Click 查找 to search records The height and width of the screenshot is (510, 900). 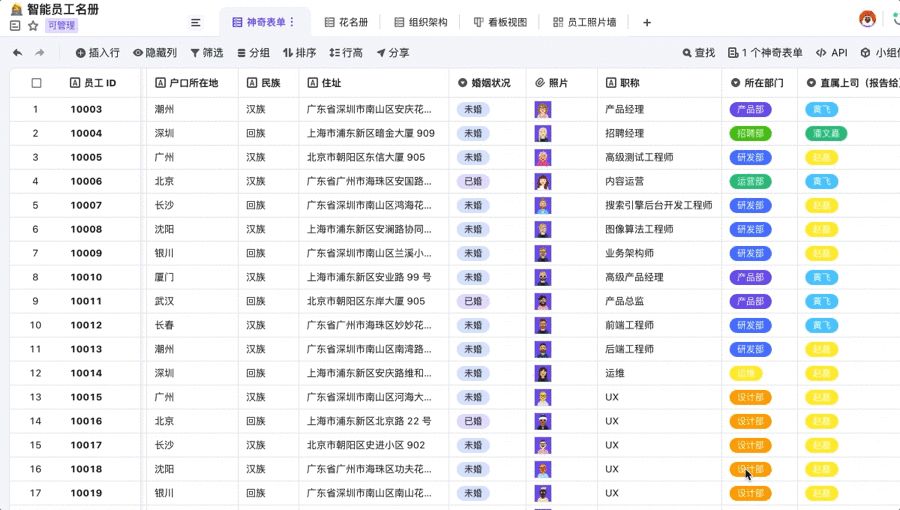pos(699,53)
